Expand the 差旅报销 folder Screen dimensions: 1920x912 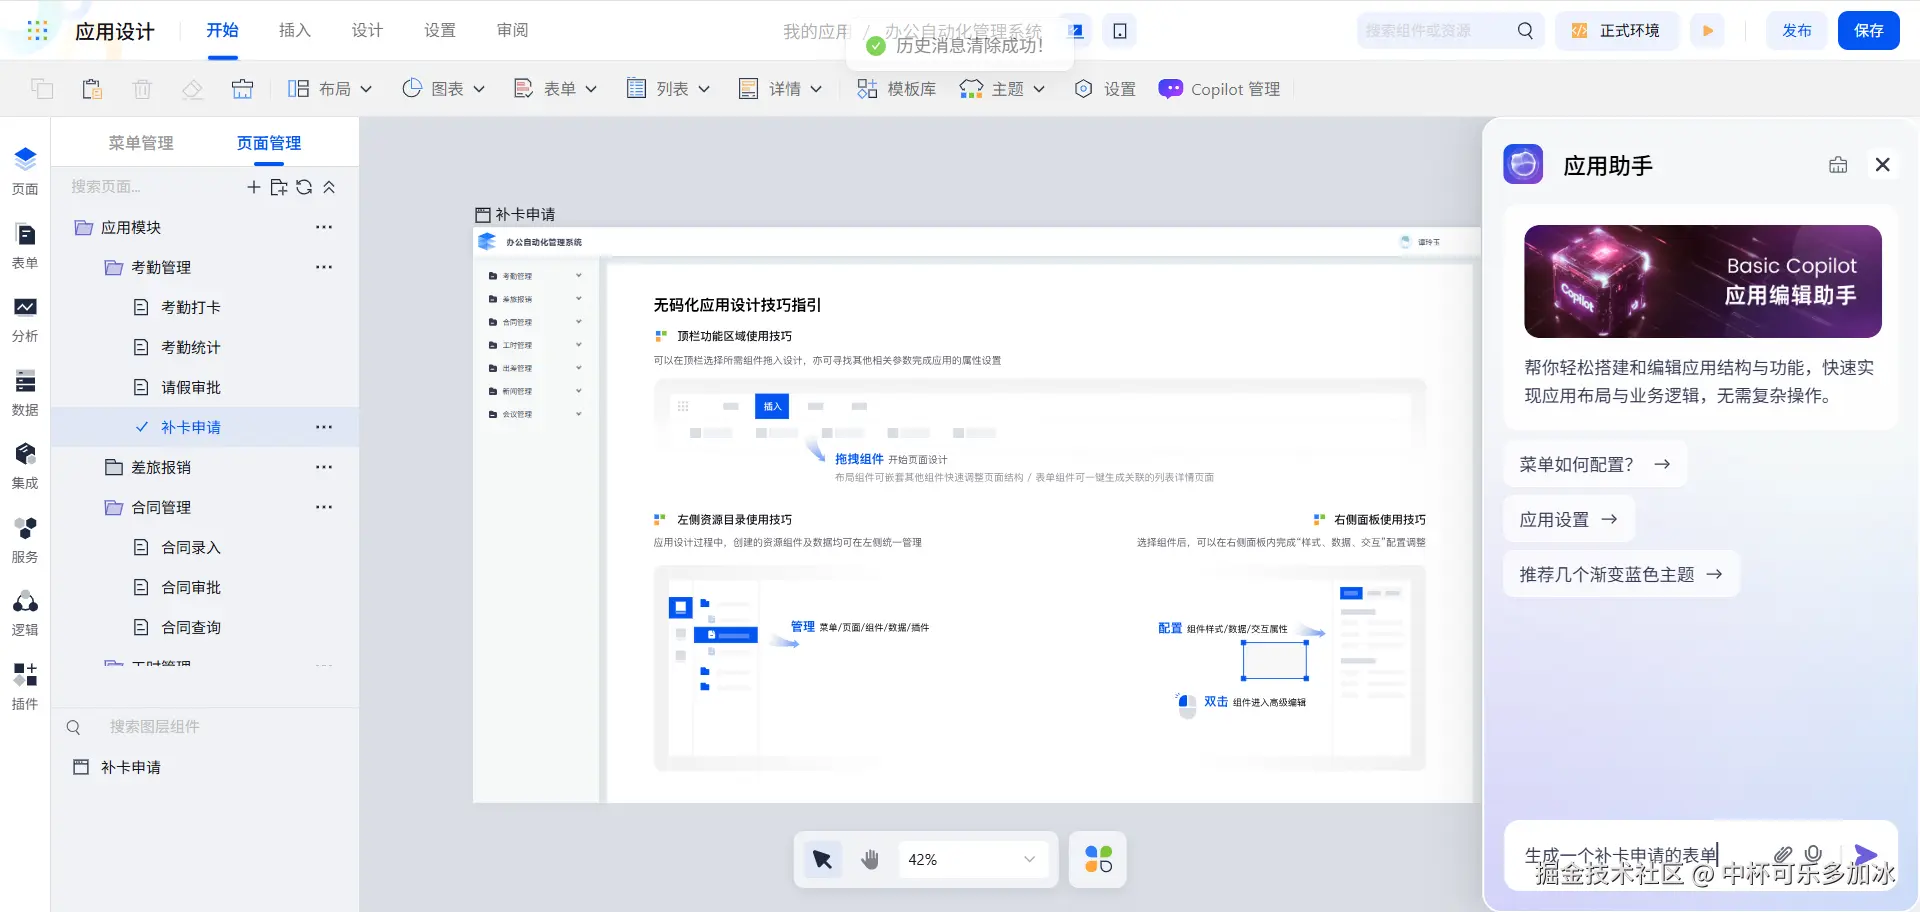tap(113, 467)
